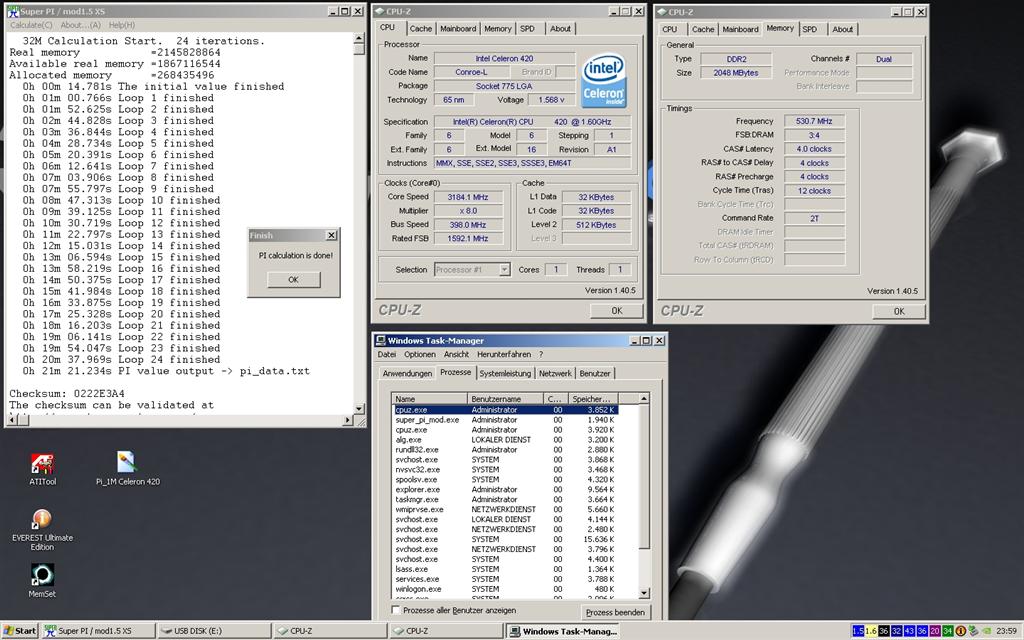1024x640 pixels.
Task: Click the purple 20 tray sensor icon
Action: [935, 631]
